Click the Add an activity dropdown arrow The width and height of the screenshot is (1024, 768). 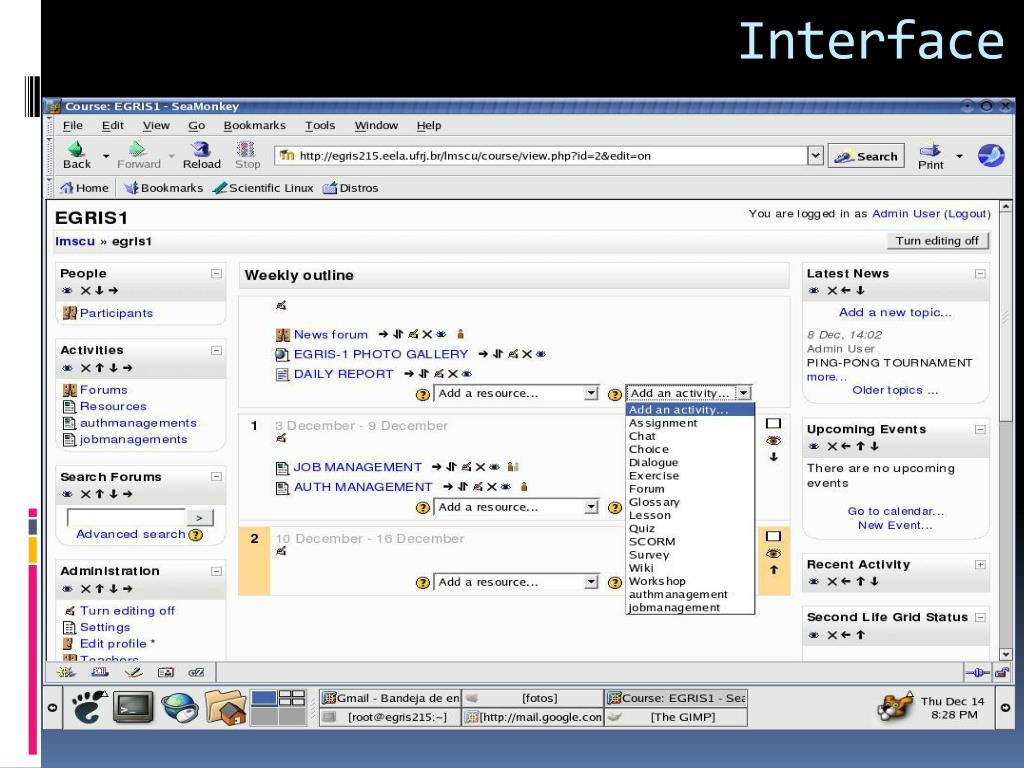pyautogui.click(x=744, y=393)
